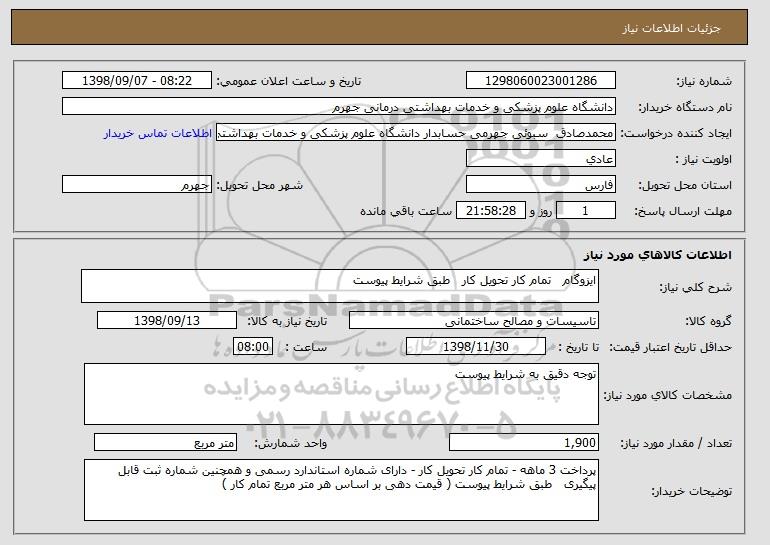The image size is (770, 545).
Task: Click the label گروه کالا
Action: tap(709, 321)
